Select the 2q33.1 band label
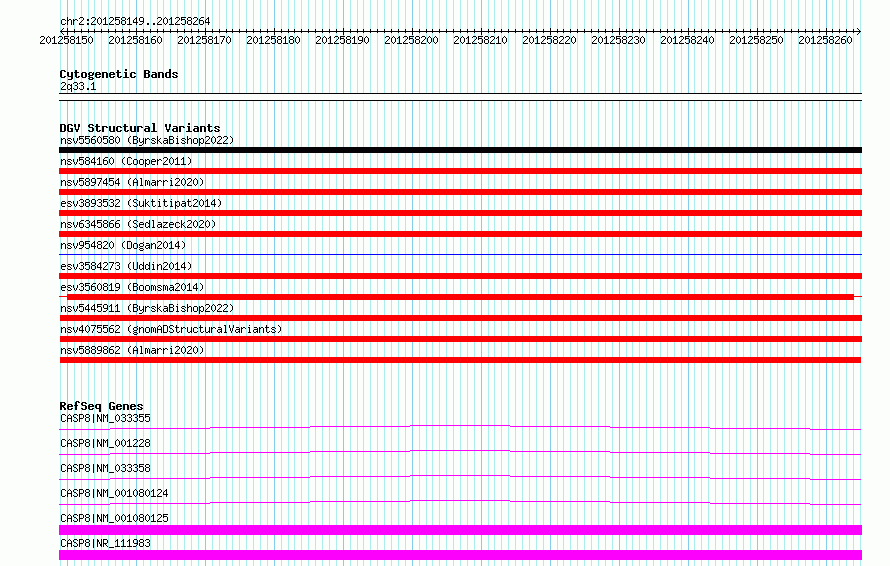890x566 pixels. pyautogui.click(x=78, y=86)
